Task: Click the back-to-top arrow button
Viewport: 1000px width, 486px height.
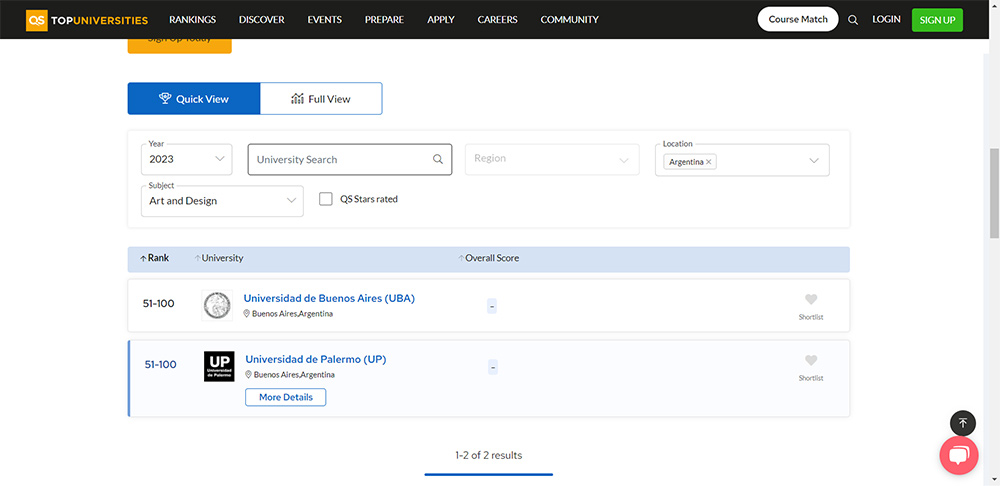Action: pyautogui.click(x=963, y=423)
